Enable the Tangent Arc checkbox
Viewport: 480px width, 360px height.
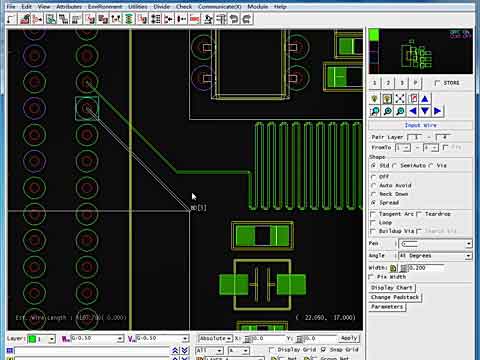373,214
